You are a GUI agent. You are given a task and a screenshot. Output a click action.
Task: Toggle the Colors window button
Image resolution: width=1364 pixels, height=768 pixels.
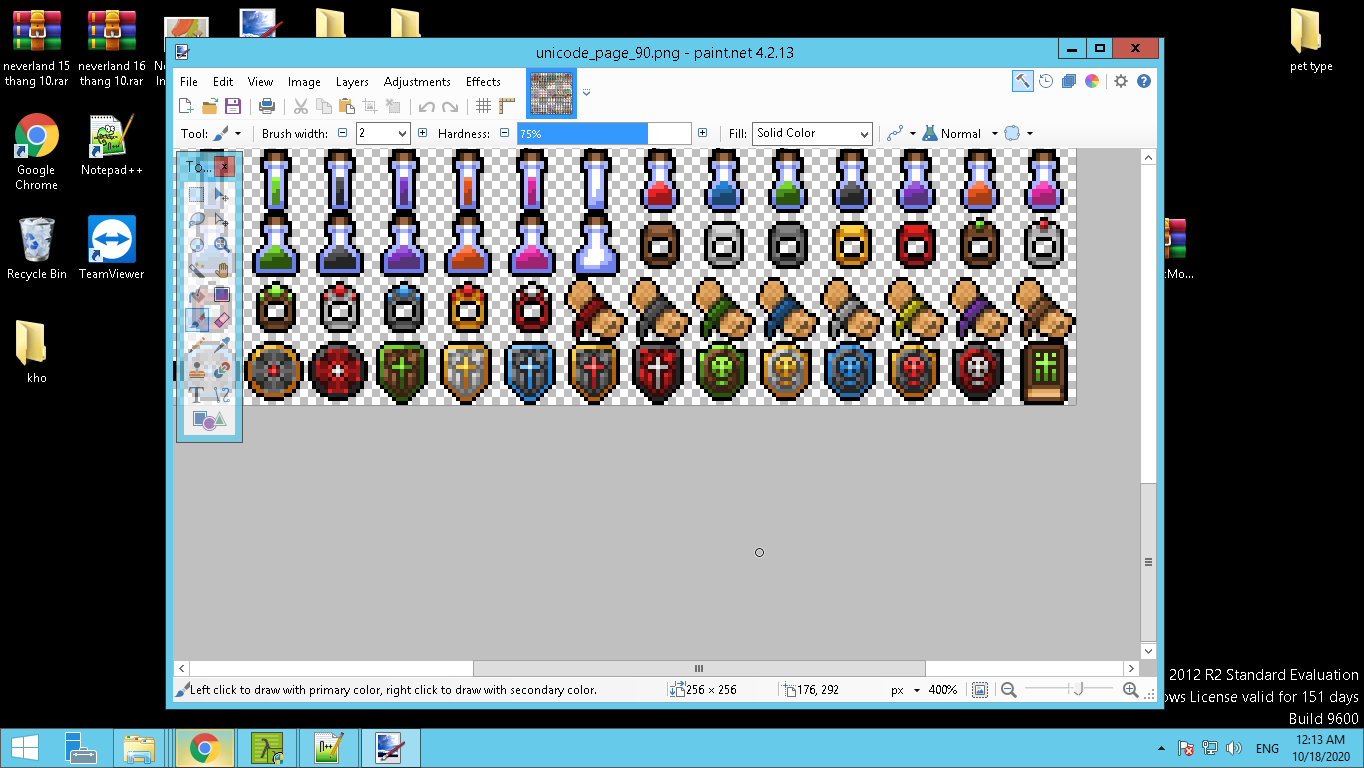pyautogui.click(x=1092, y=82)
